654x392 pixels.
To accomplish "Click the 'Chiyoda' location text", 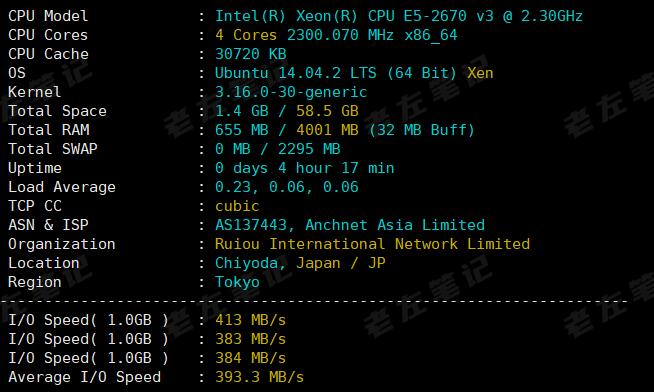I will pyautogui.click(x=246, y=263).
